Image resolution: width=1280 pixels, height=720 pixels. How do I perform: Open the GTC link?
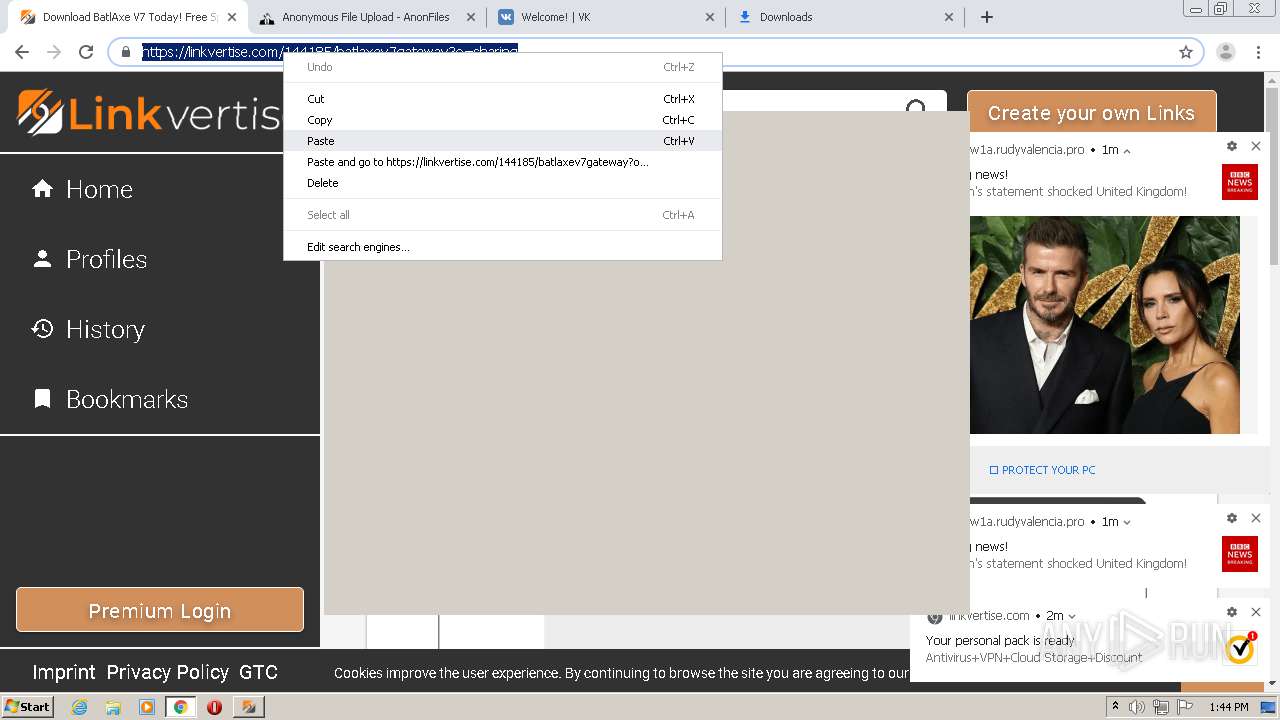click(x=258, y=672)
